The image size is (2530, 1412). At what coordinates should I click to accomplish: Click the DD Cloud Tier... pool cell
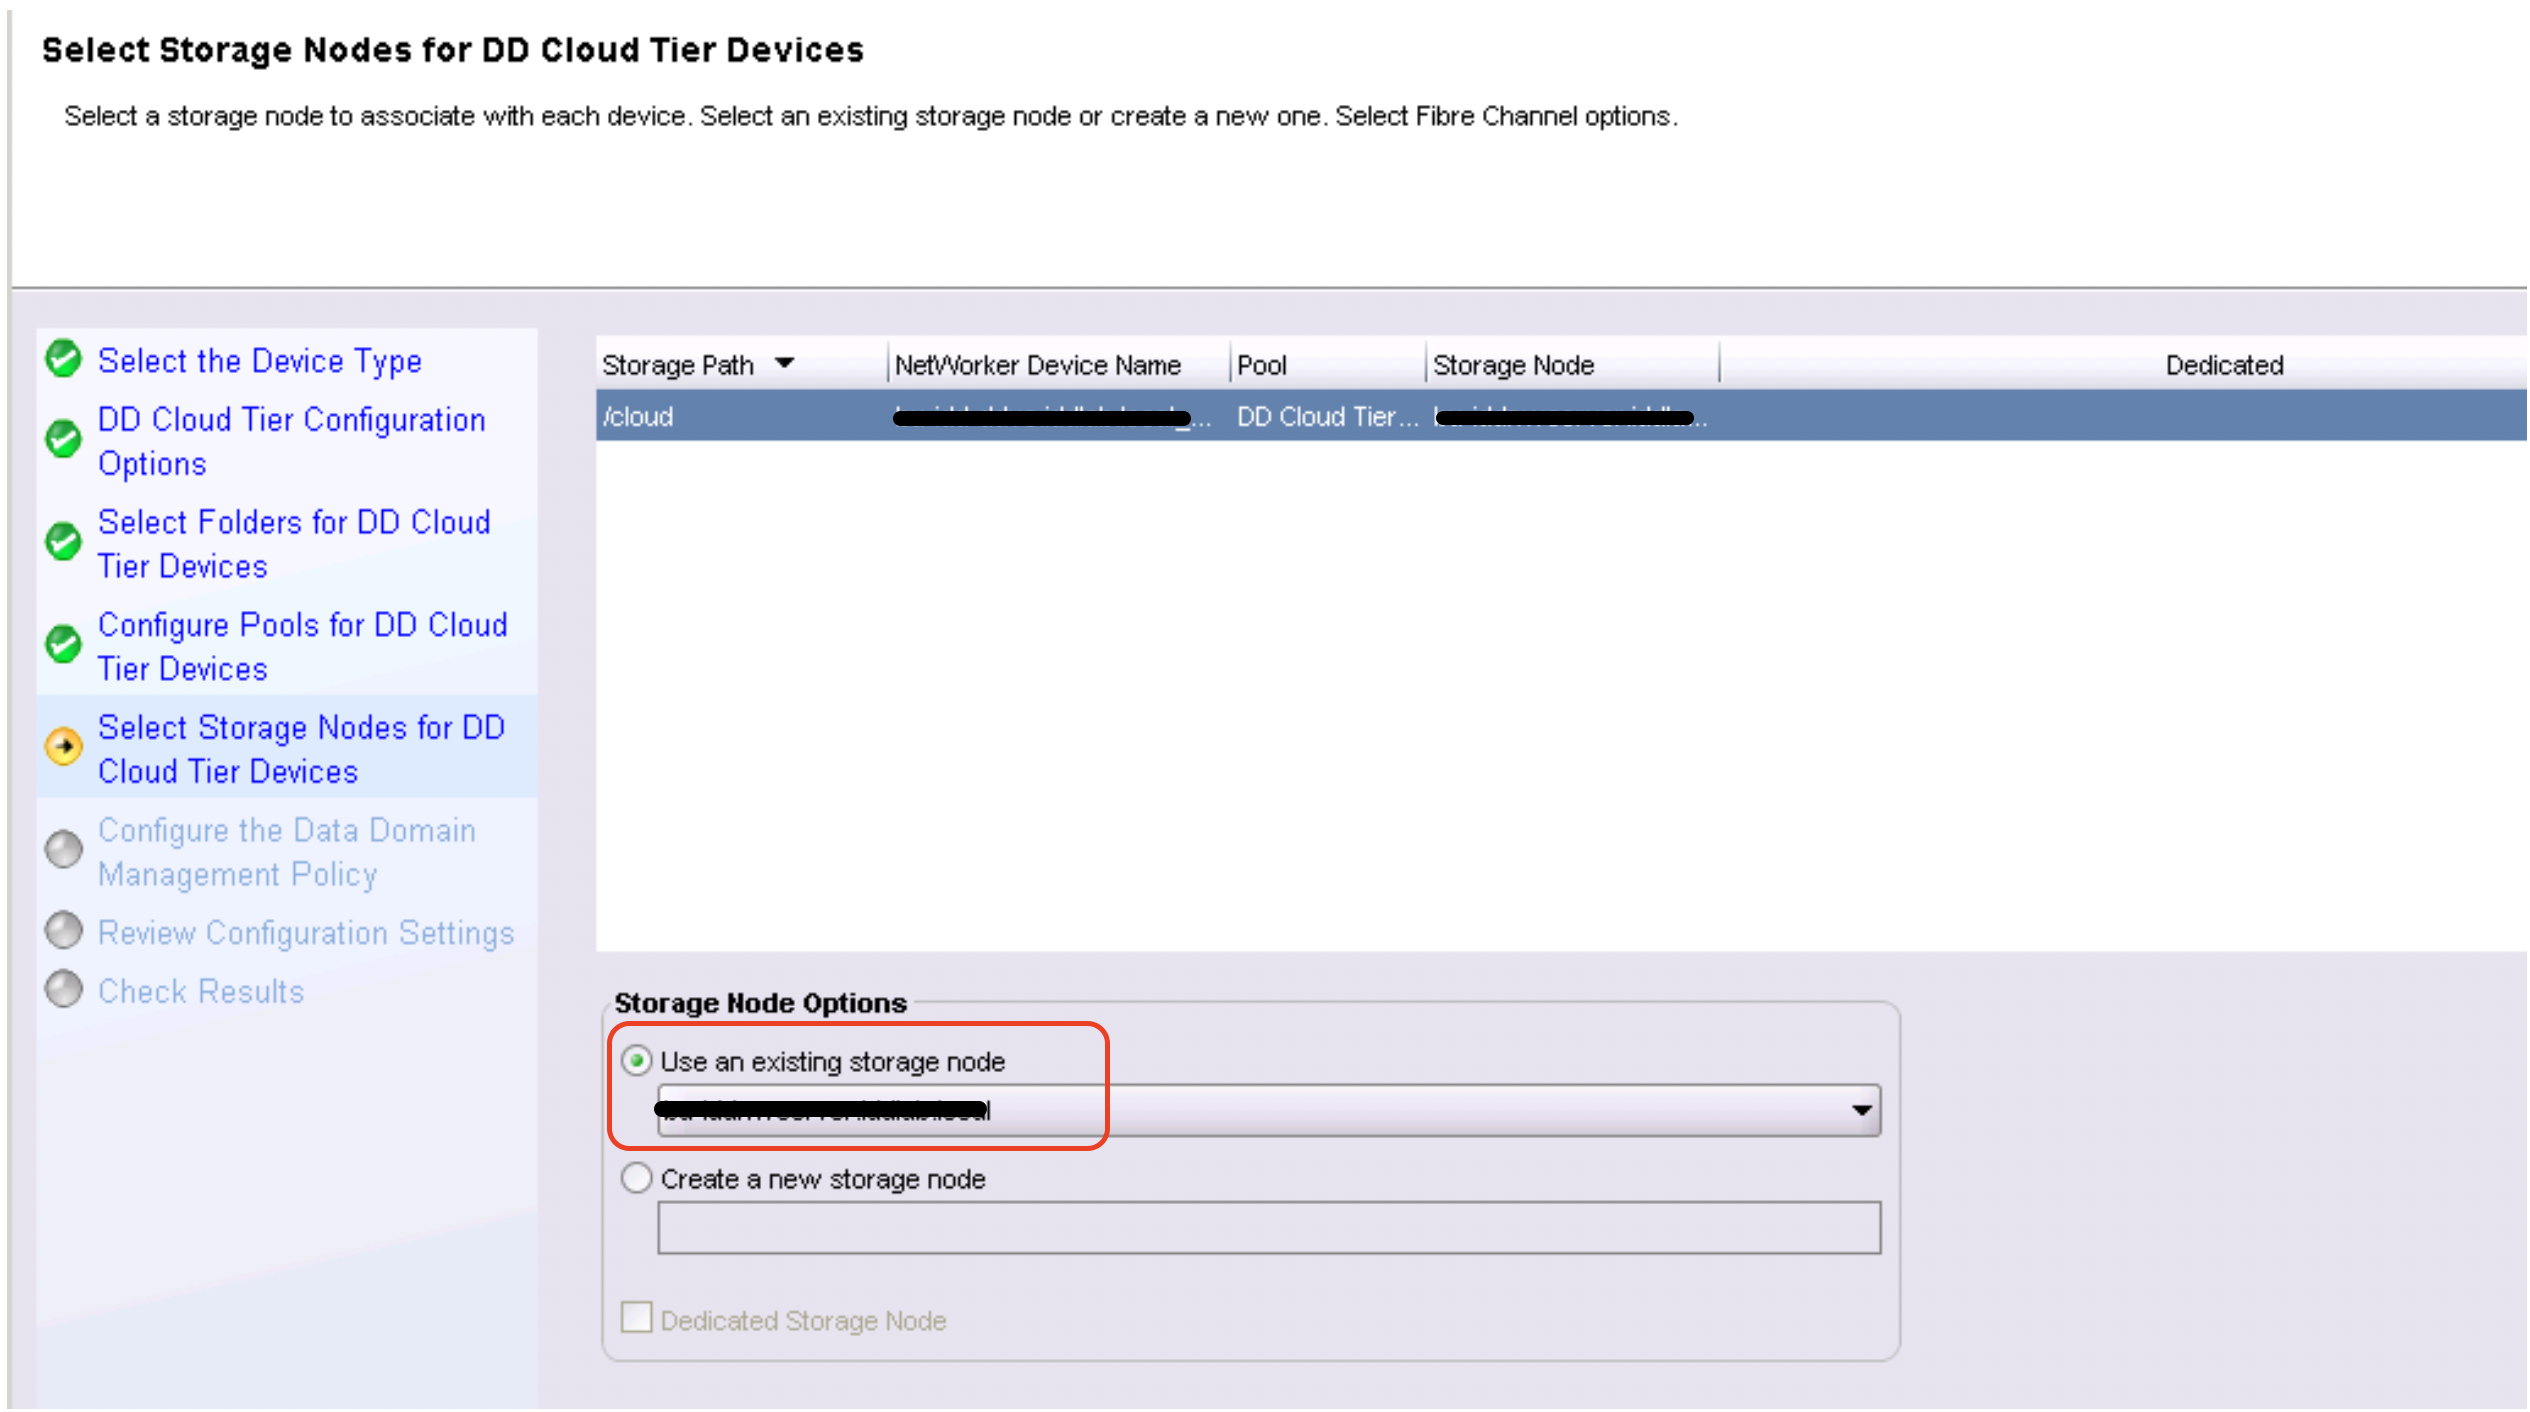1326,416
